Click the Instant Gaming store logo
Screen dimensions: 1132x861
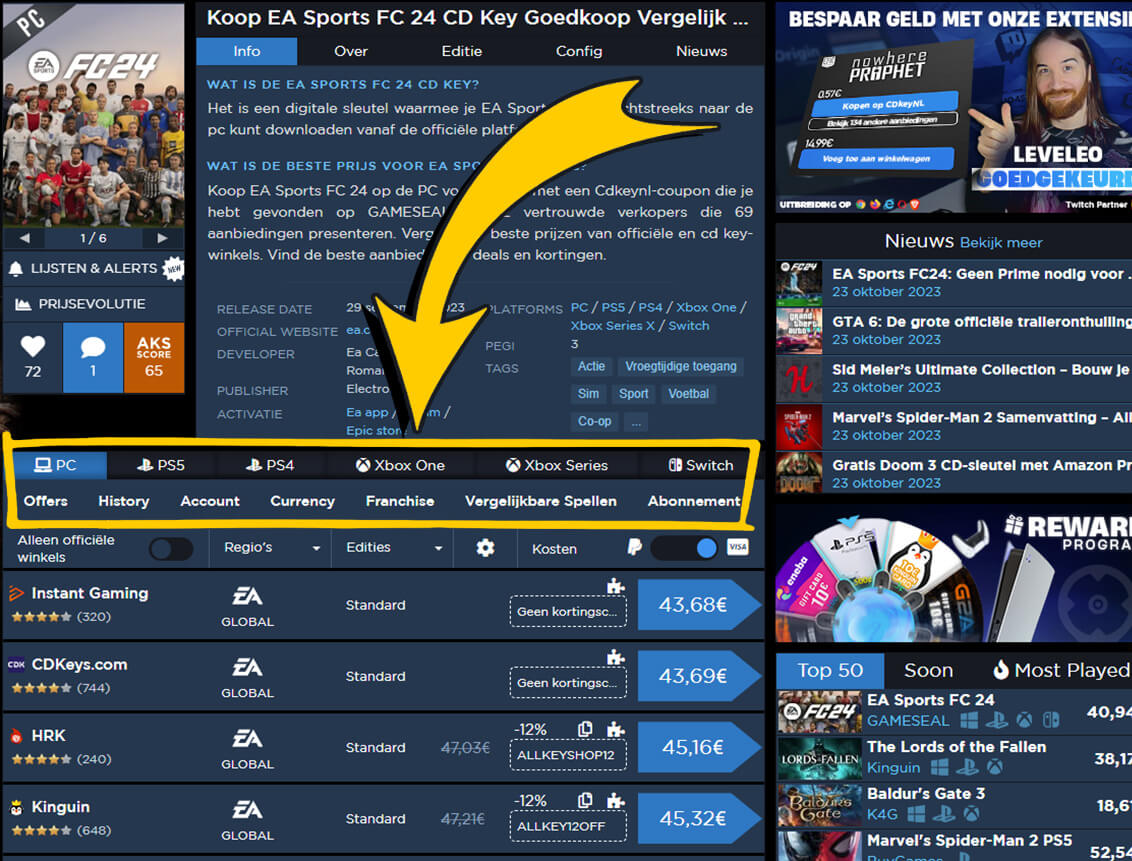pos(16,593)
